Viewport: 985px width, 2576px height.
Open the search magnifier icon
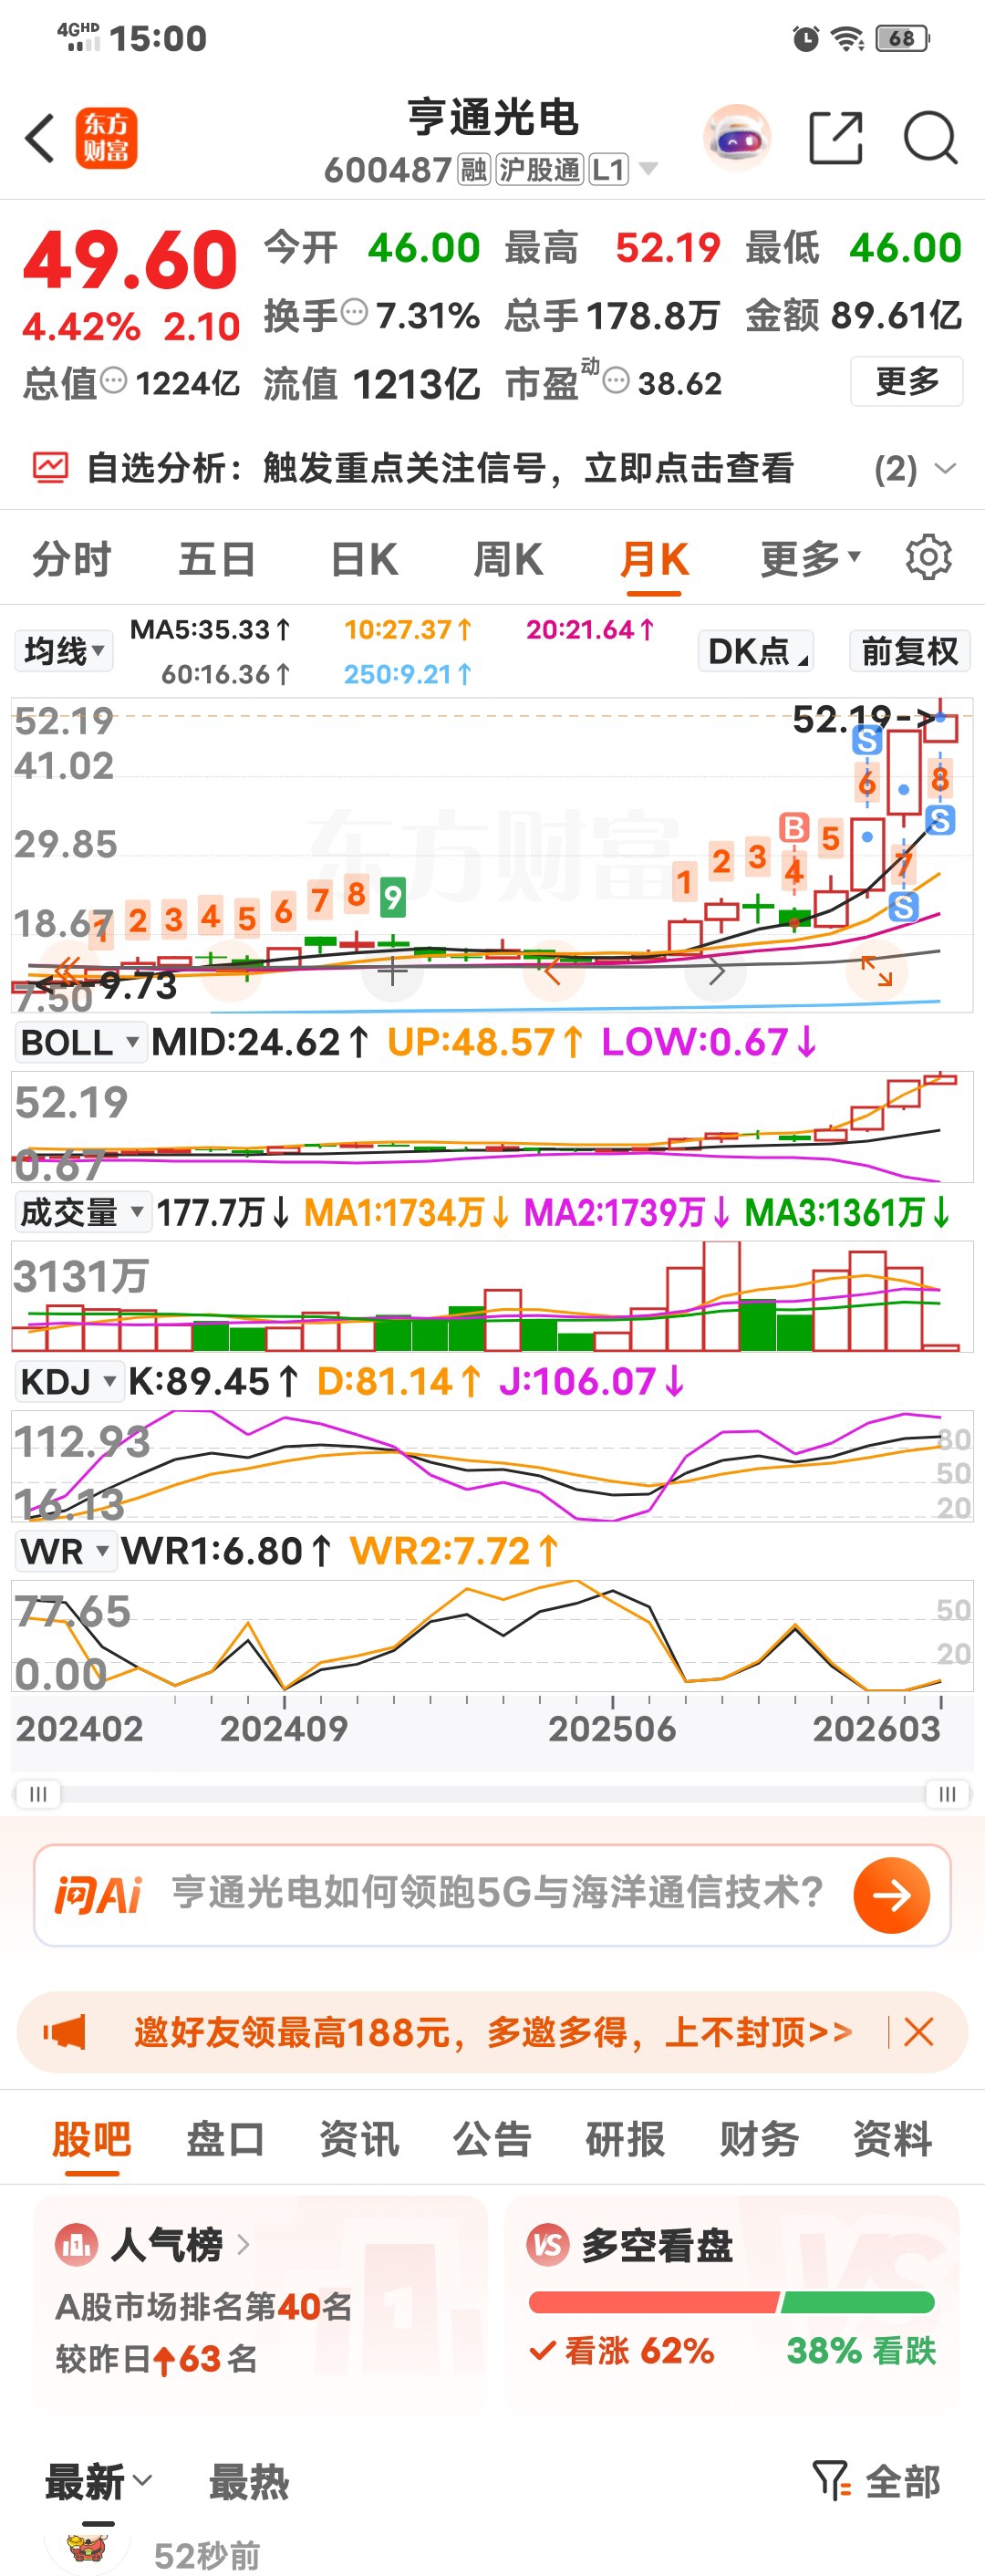930,138
